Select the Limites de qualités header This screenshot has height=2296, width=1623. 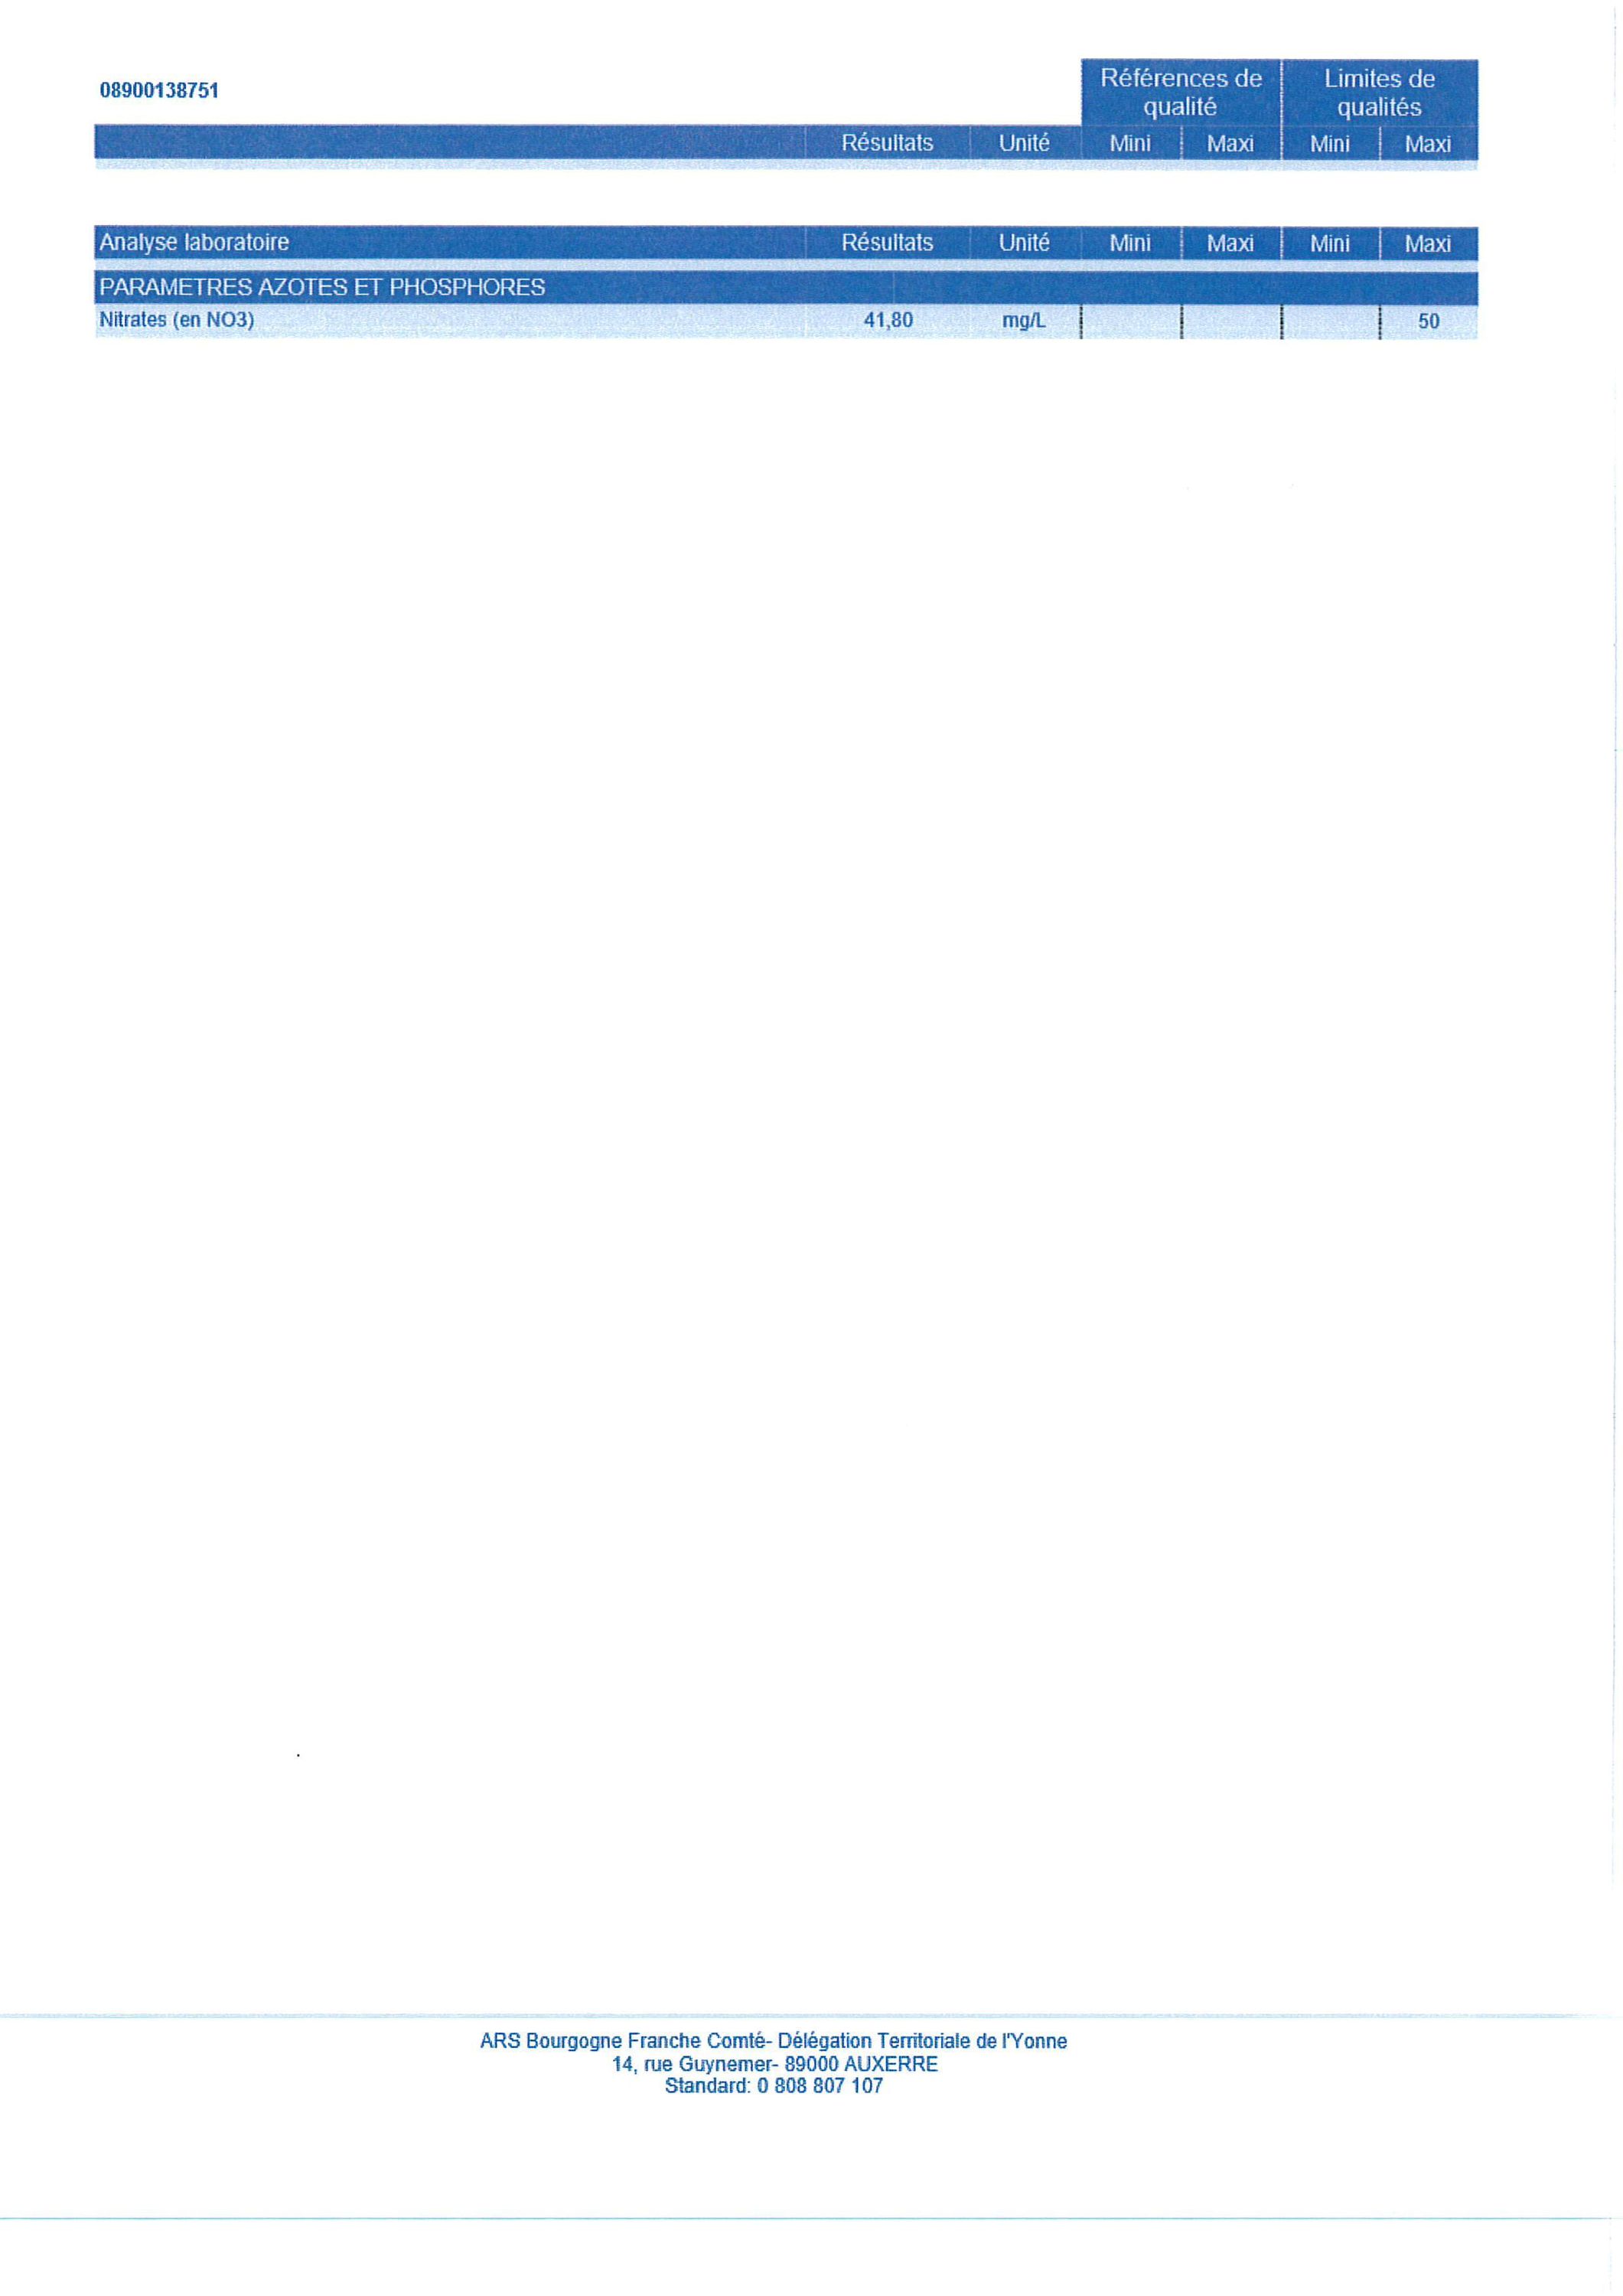click(x=1379, y=92)
